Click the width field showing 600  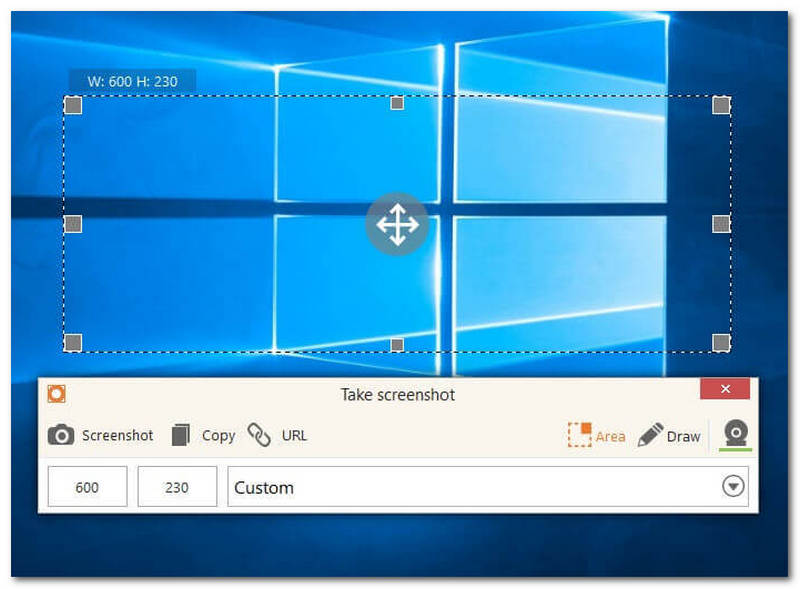click(x=87, y=486)
